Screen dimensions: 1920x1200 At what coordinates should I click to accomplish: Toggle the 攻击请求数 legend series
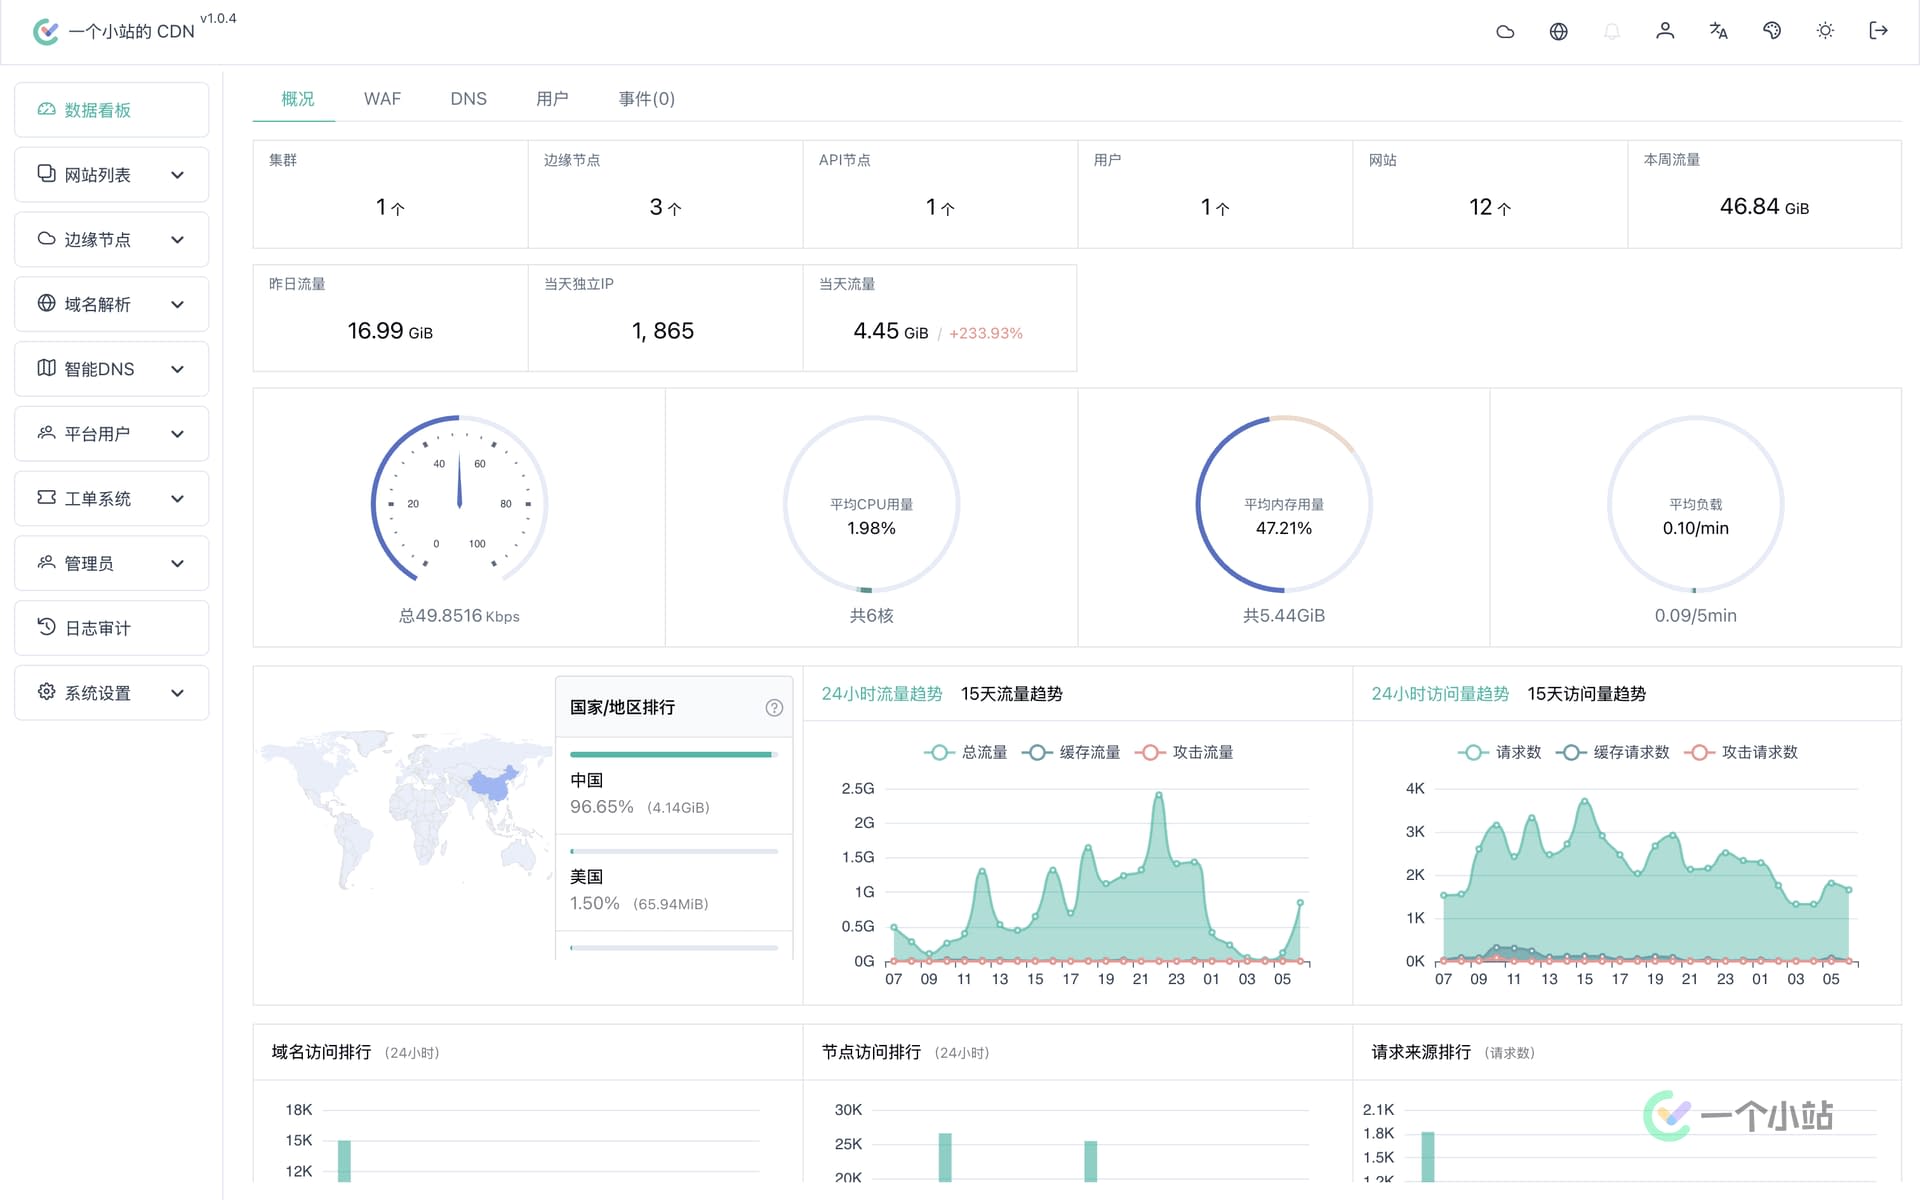[1741, 752]
